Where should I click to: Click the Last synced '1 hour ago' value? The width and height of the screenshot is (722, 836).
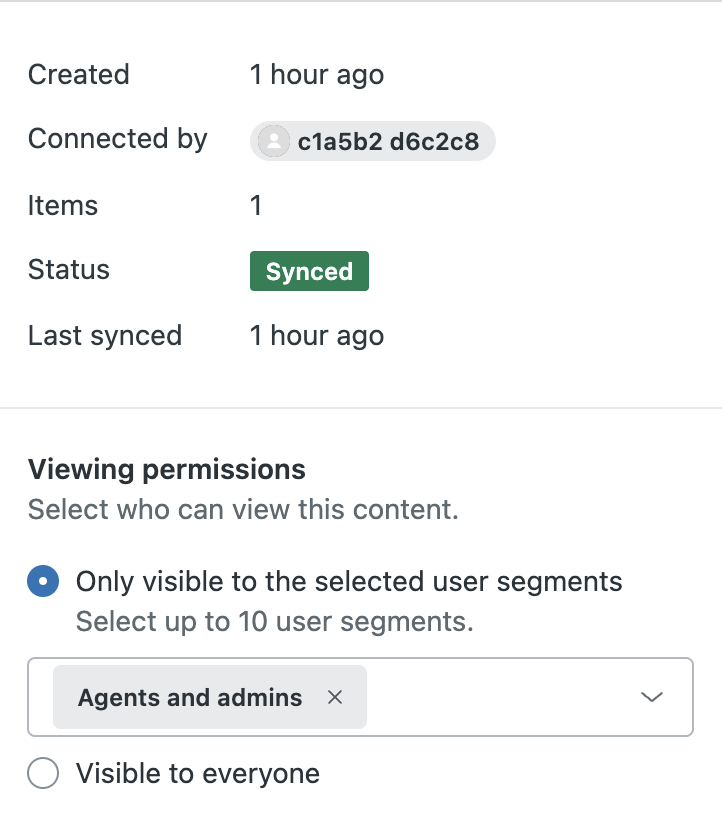(317, 336)
